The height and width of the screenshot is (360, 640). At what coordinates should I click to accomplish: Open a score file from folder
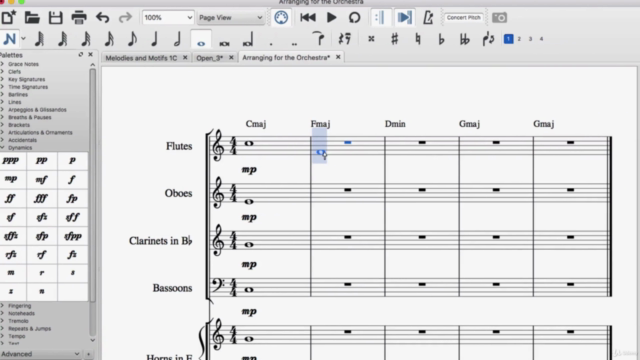[x=32, y=18]
